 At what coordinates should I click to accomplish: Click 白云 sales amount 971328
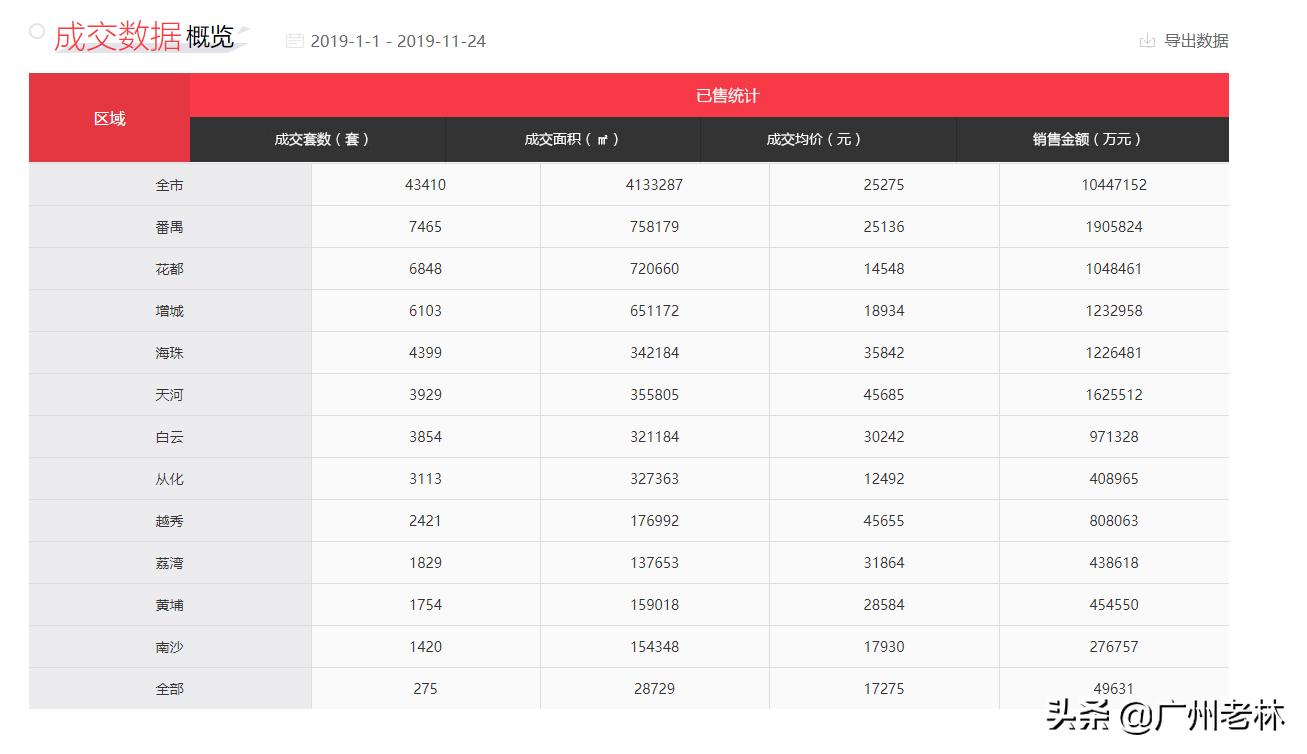tap(1114, 437)
